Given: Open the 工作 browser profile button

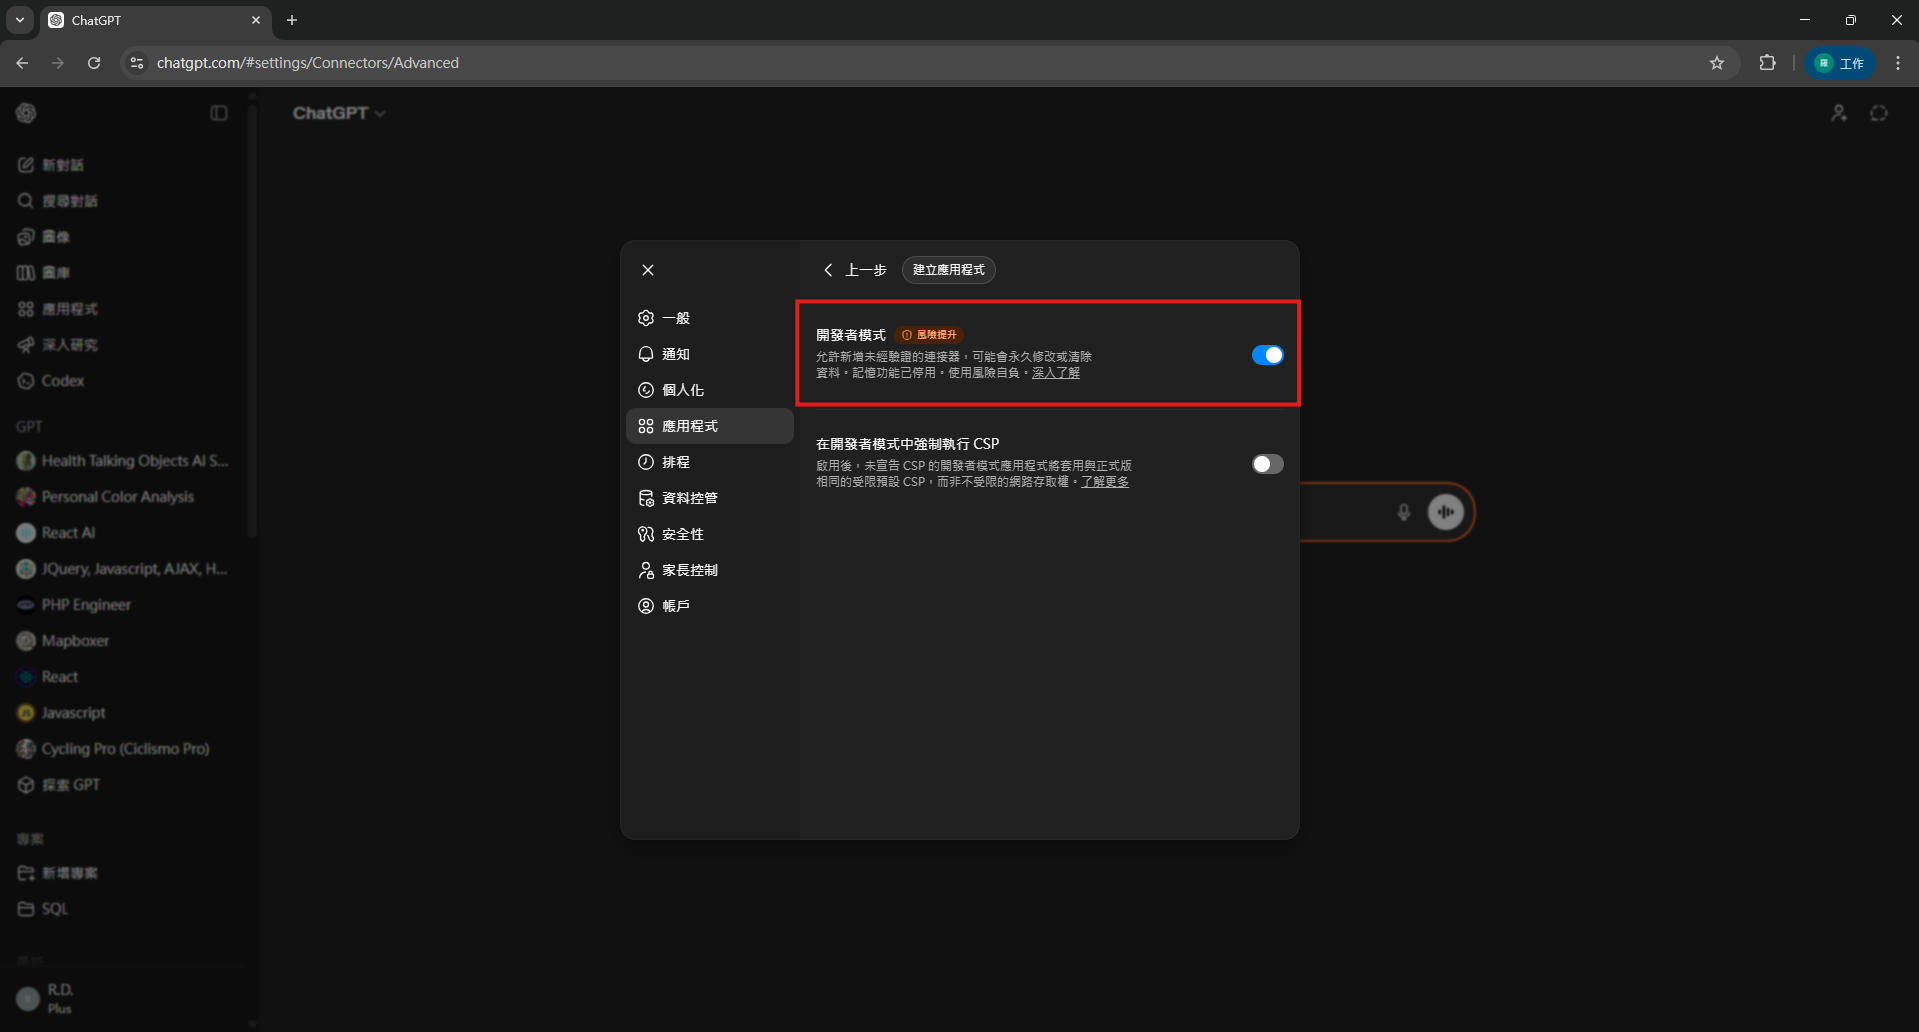Looking at the screenshot, I should coord(1840,63).
